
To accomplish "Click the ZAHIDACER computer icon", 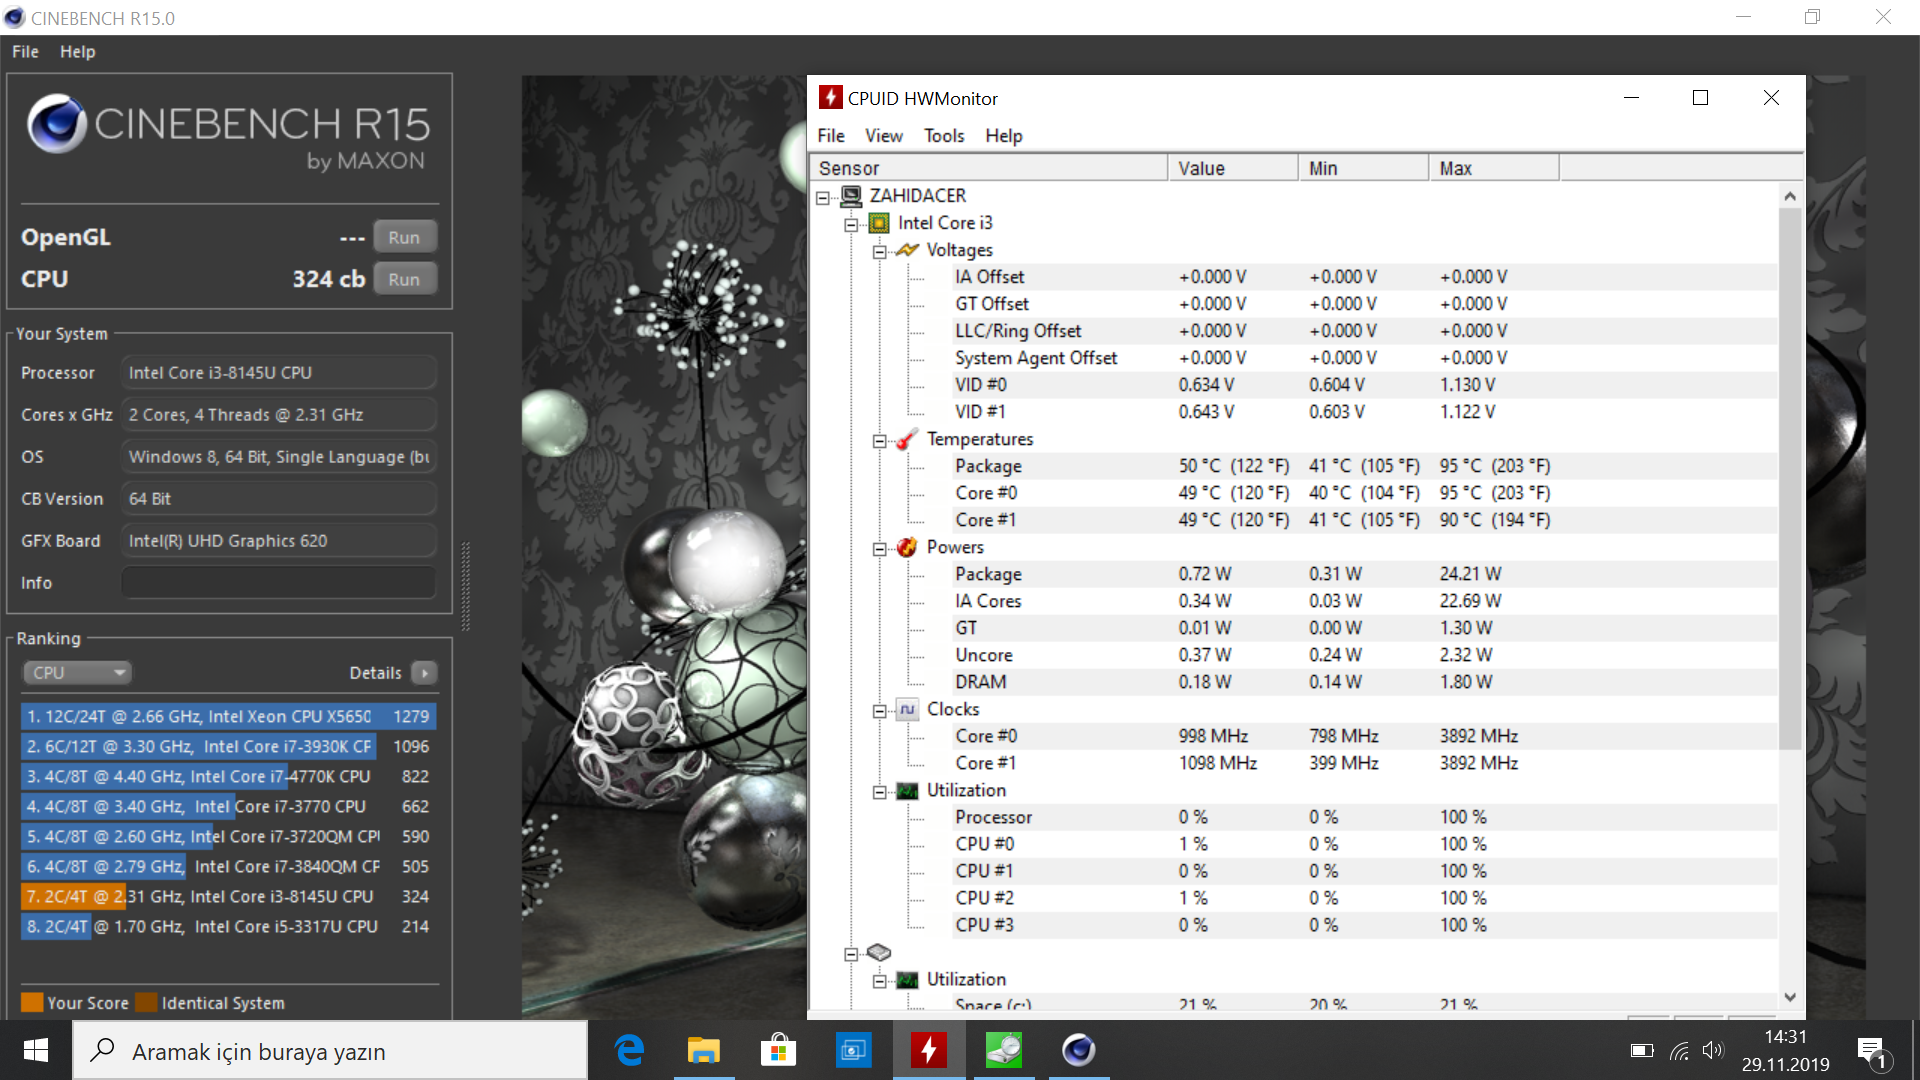I will (x=851, y=196).
